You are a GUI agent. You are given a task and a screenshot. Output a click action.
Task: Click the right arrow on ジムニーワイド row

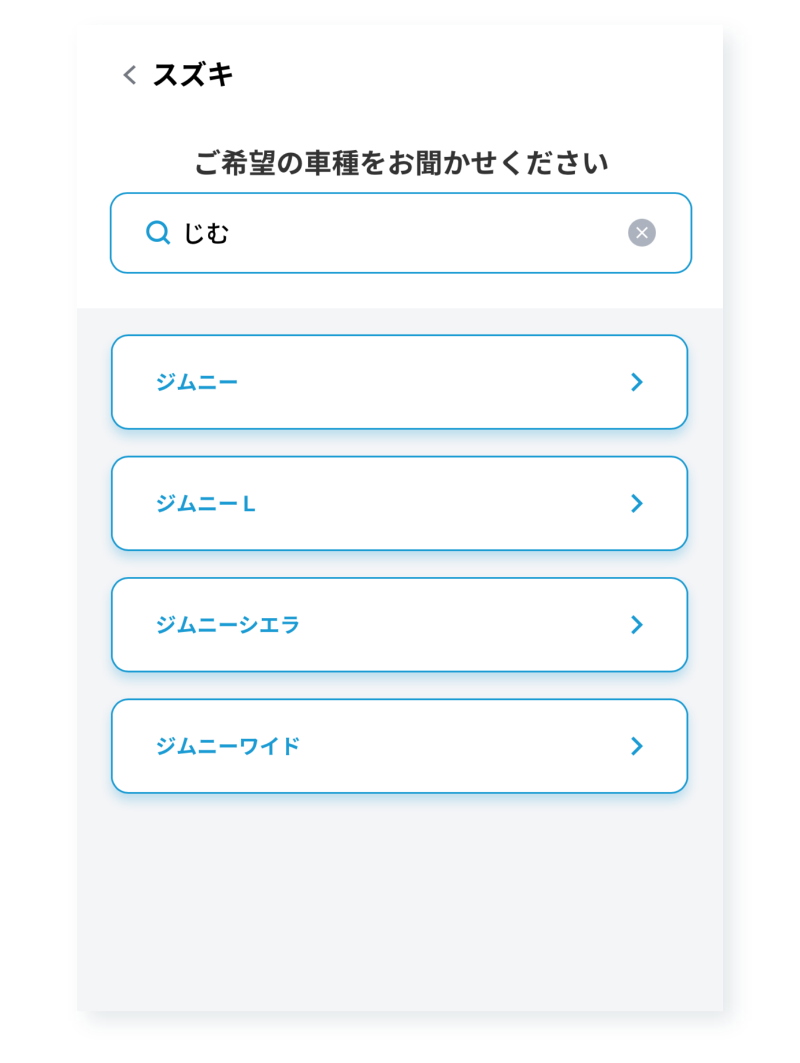point(638,746)
